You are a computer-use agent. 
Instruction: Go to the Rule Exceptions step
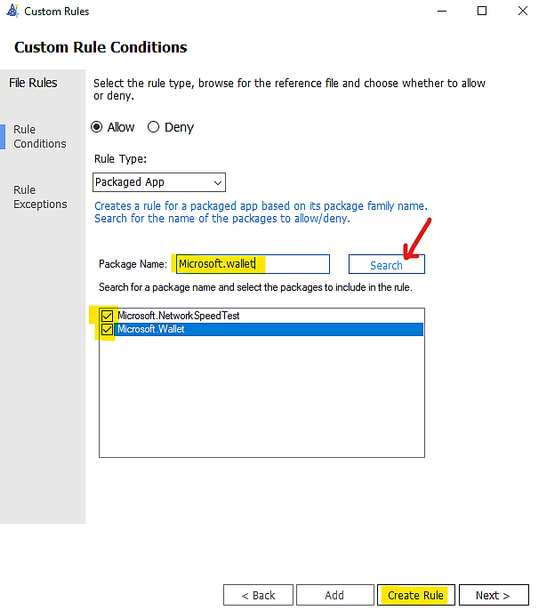[x=40, y=197]
